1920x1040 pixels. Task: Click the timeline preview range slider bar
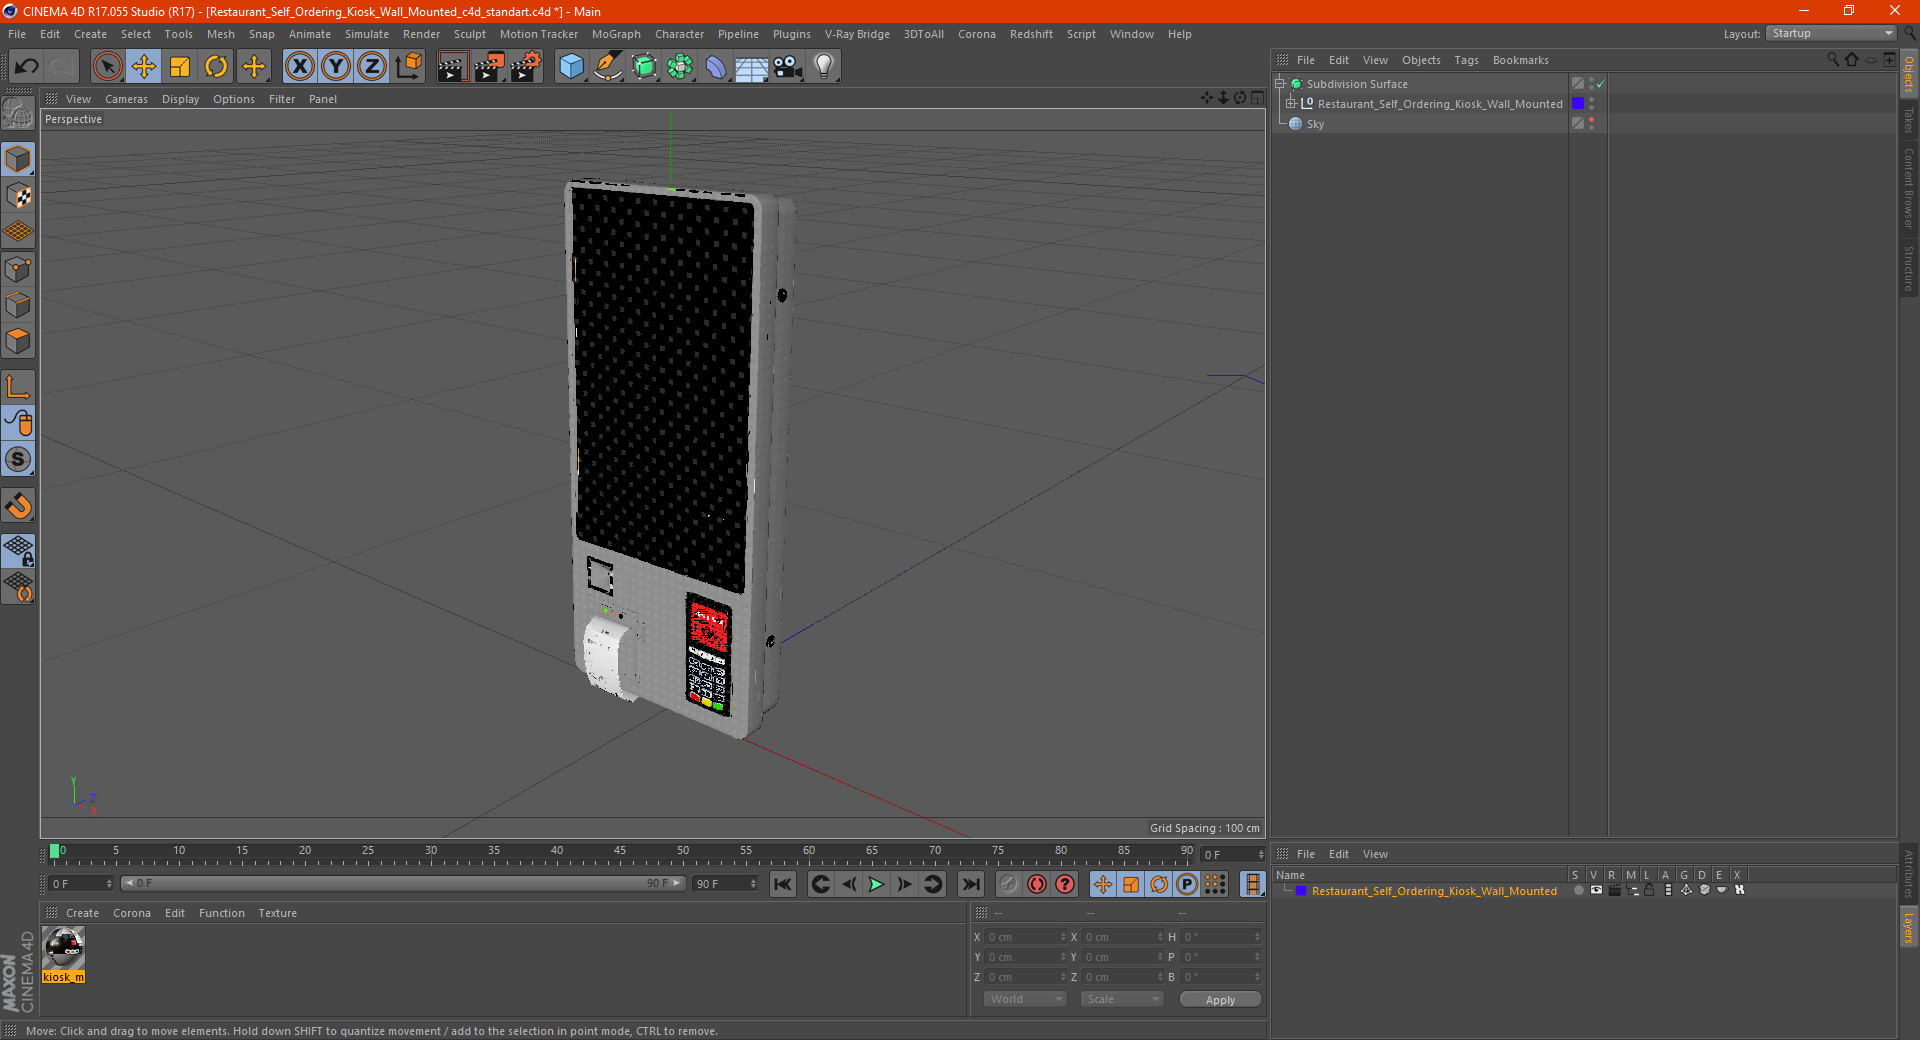pos(403,883)
